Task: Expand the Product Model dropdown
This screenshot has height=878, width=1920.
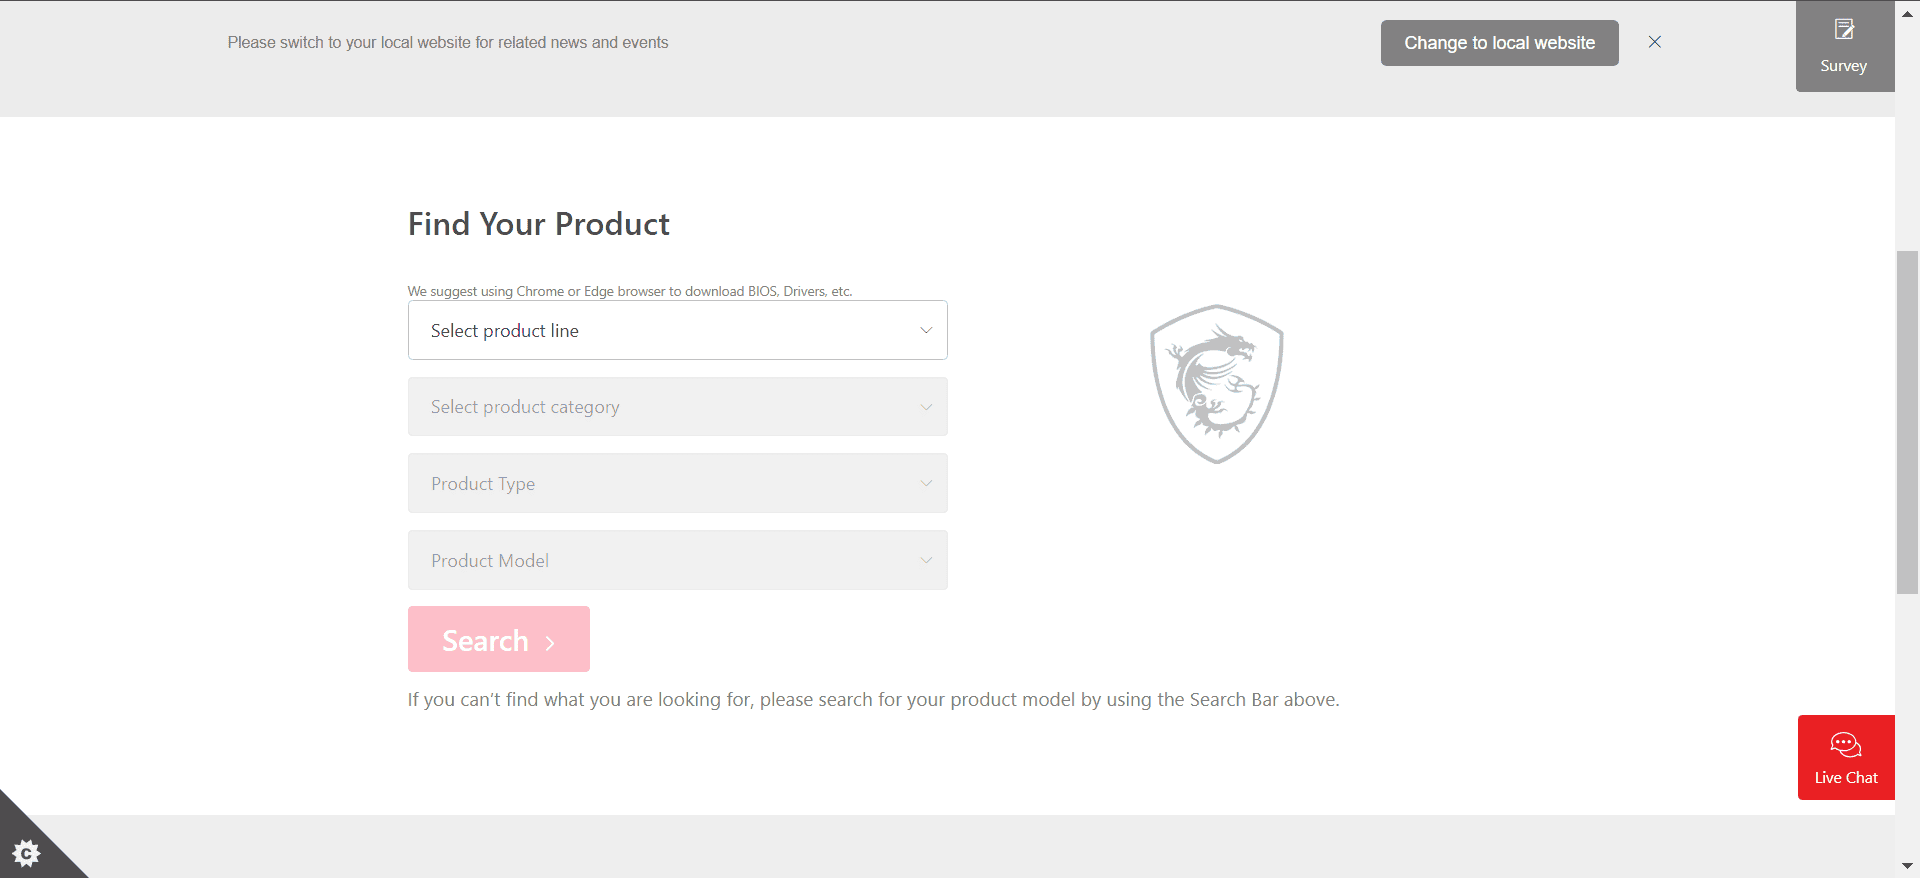Action: tap(677, 561)
